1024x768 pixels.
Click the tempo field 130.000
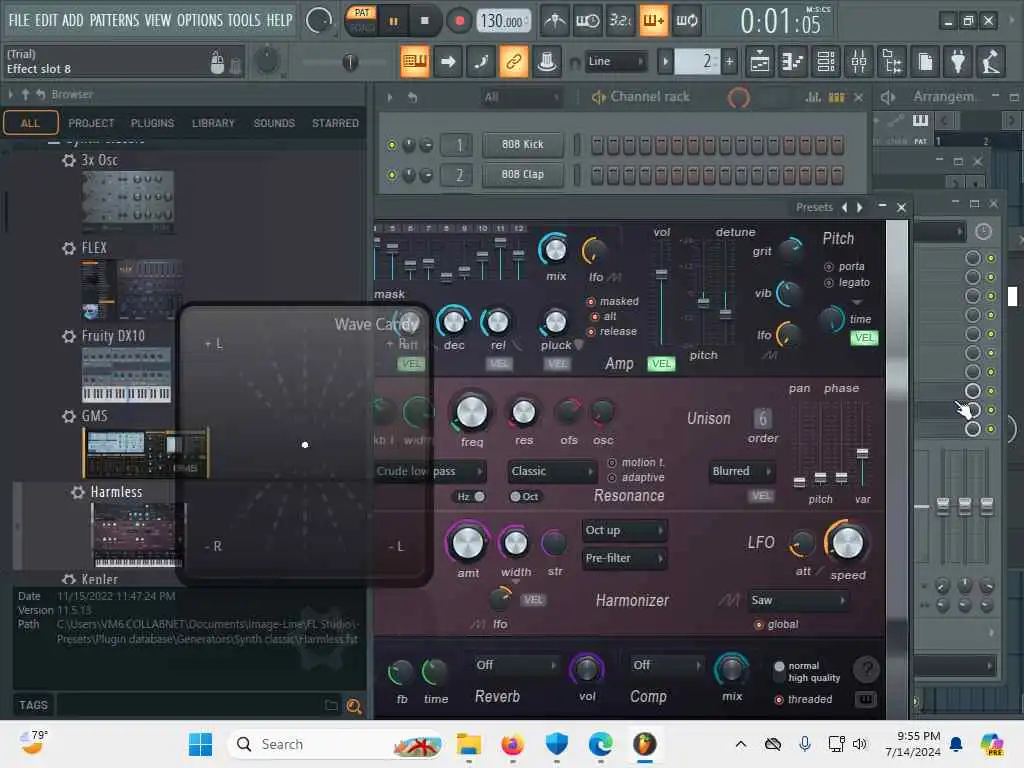tap(502, 22)
